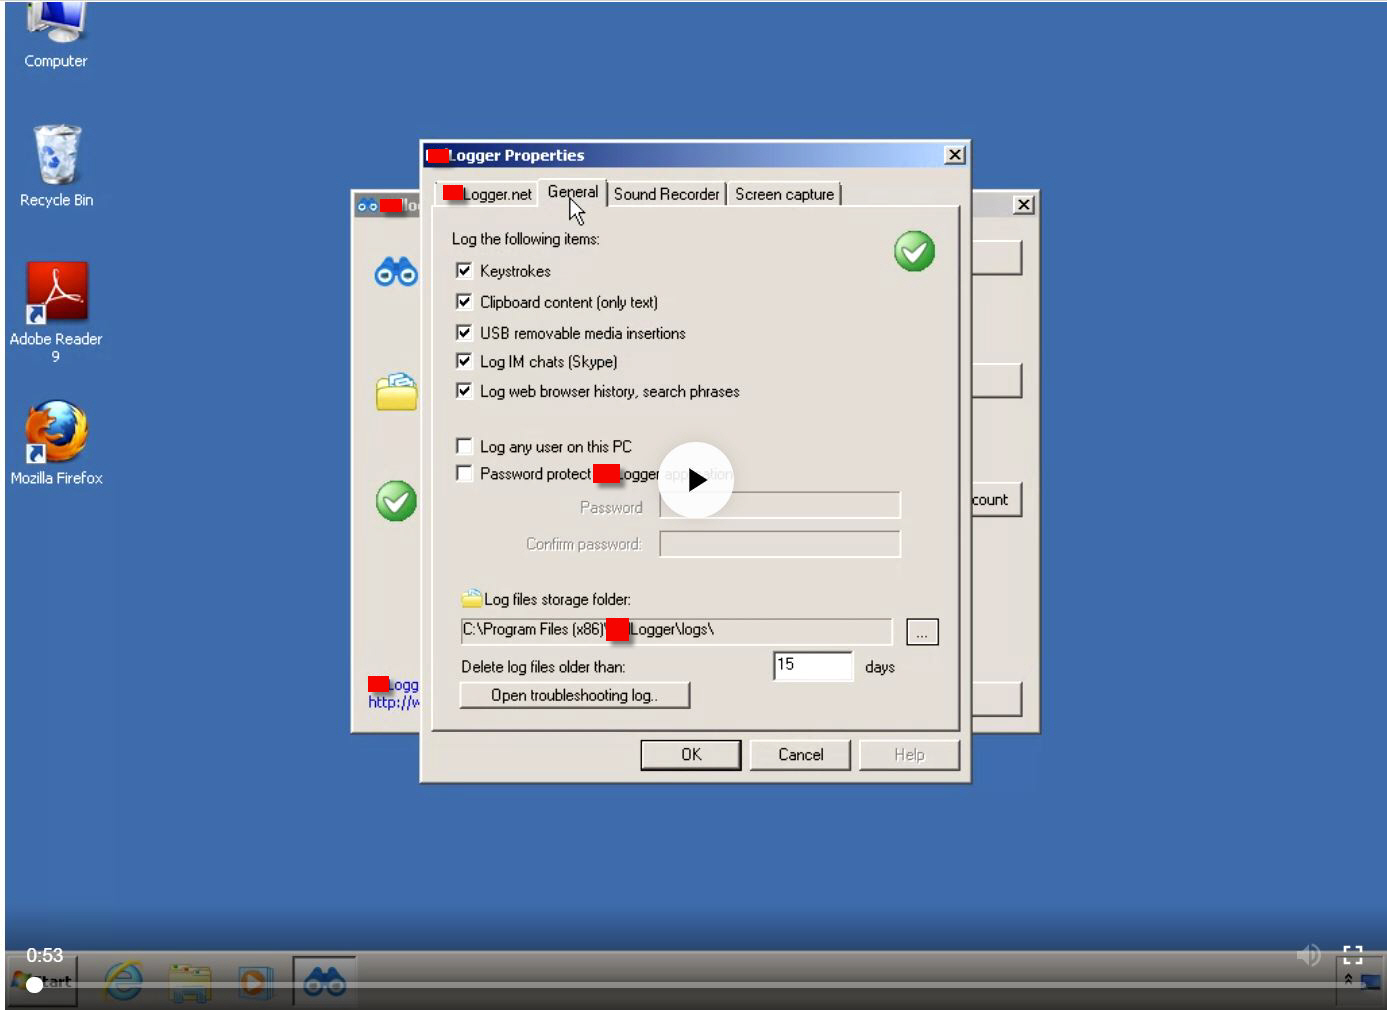Click the Internet Explorer taskbar icon
1387x1010 pixels.
coord(123,981)
